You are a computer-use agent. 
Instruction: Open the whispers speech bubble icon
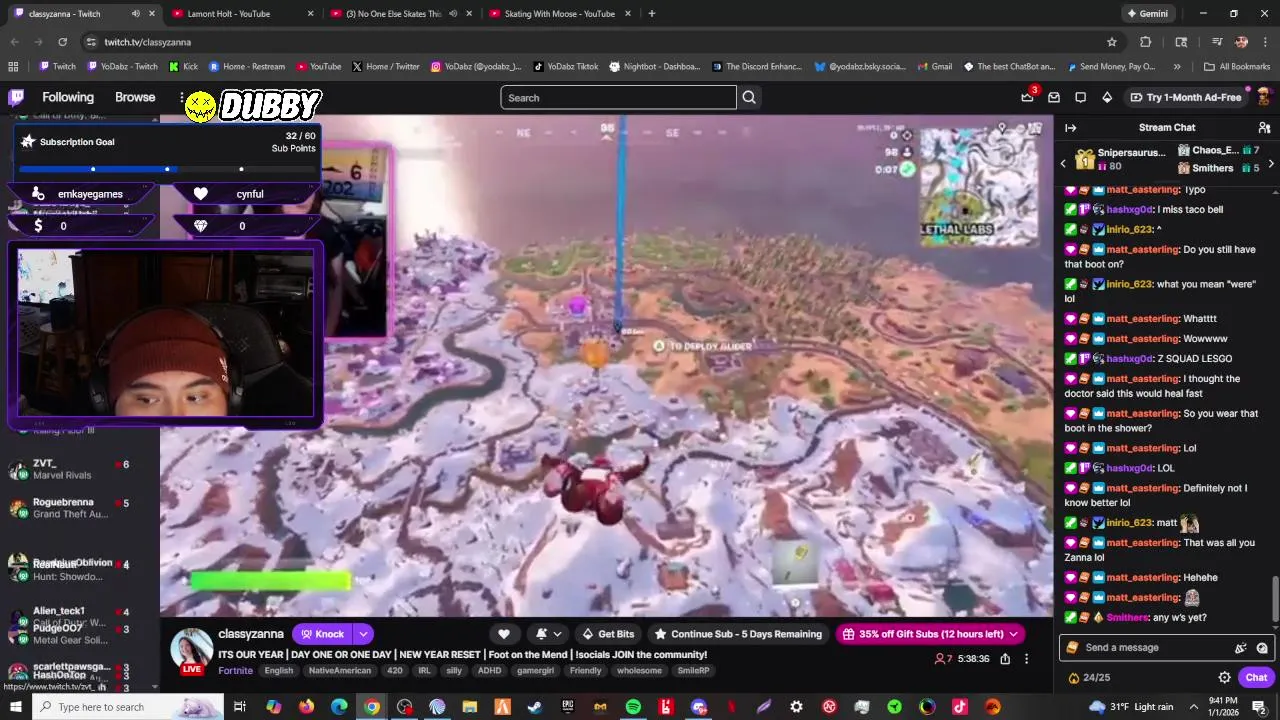pos(1080,97)
